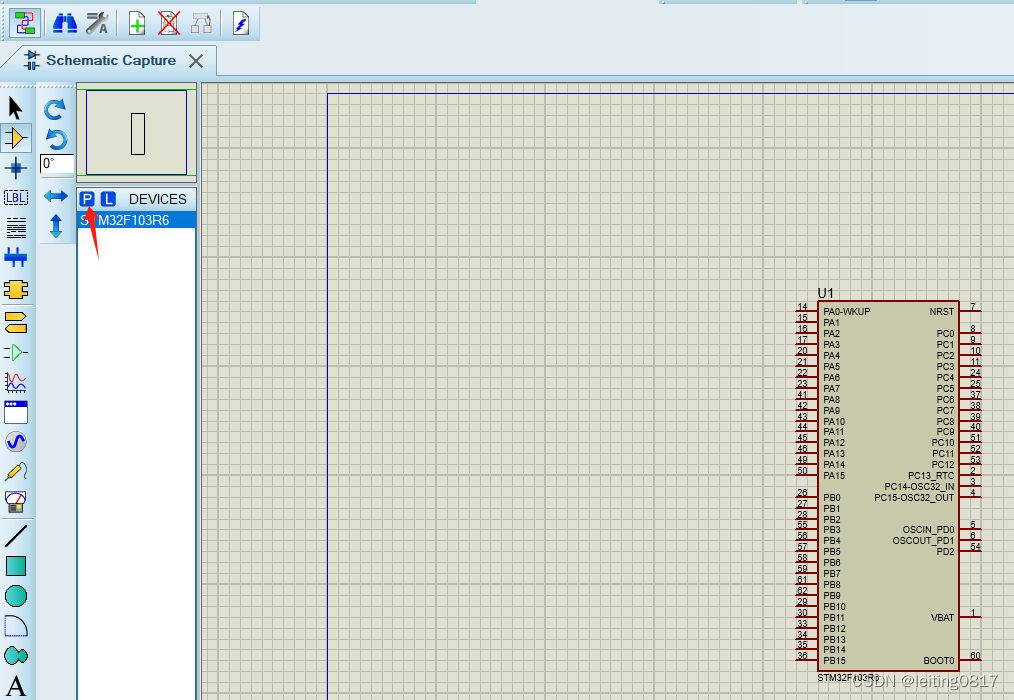Click the PA0-WKUP pin label
1014x700 pixels.
click(847, 312)
